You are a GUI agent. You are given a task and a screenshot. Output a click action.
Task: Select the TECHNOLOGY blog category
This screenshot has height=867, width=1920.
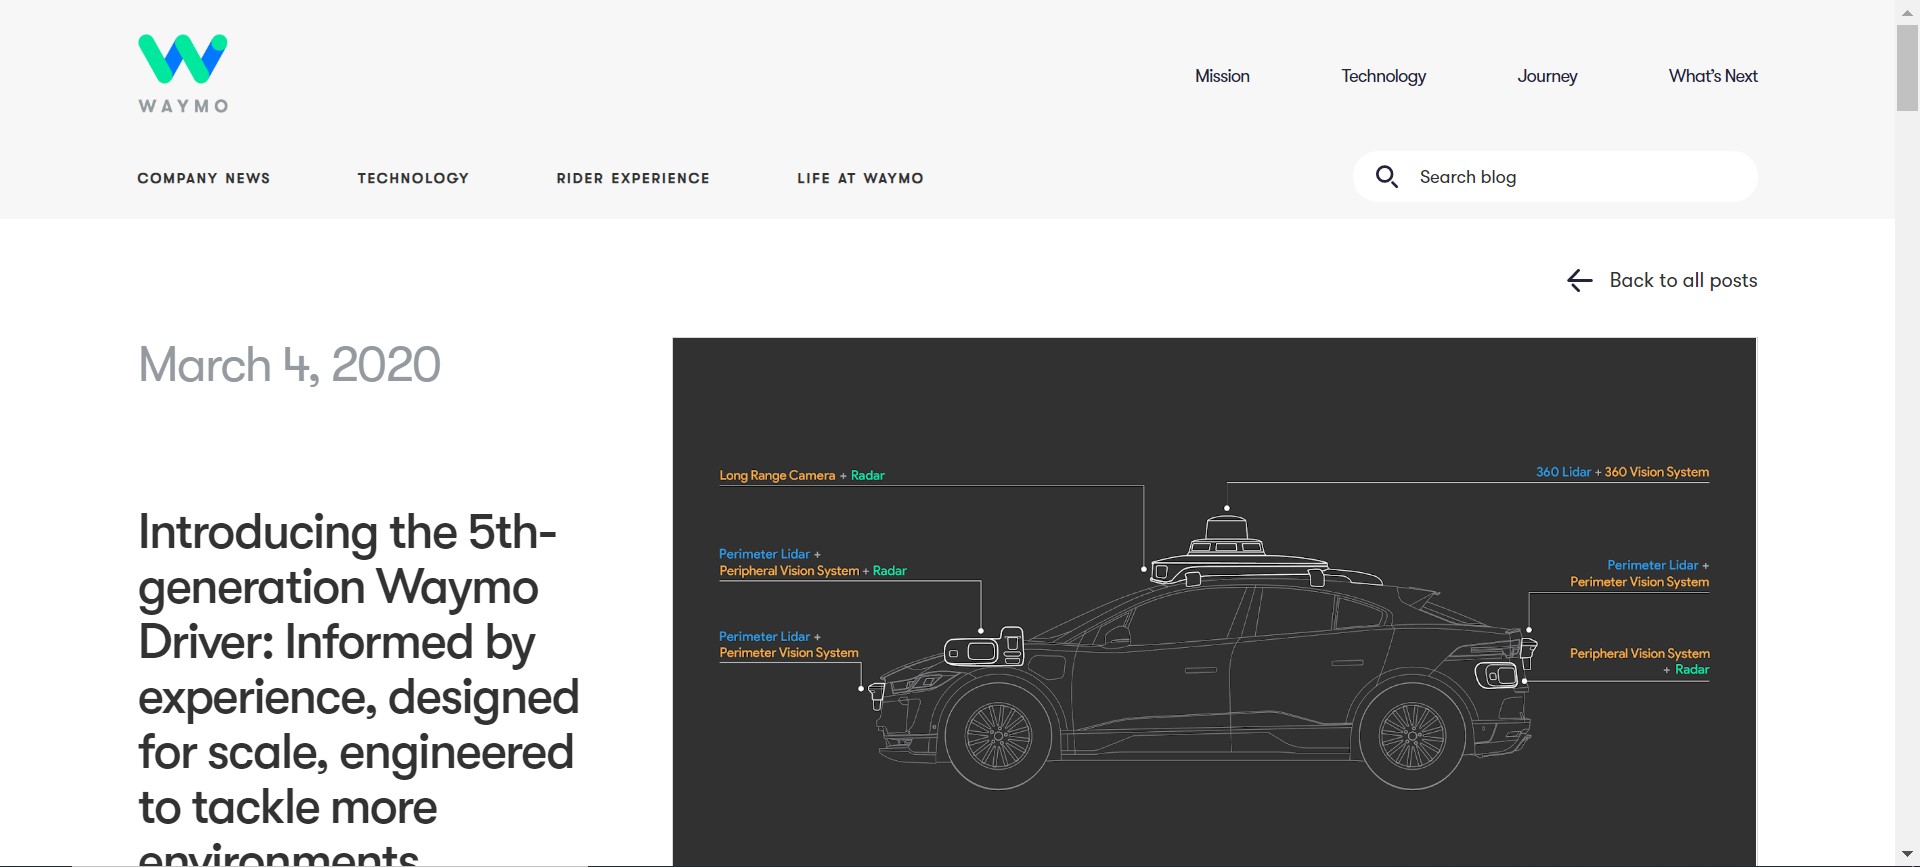(x=413, y=178)
